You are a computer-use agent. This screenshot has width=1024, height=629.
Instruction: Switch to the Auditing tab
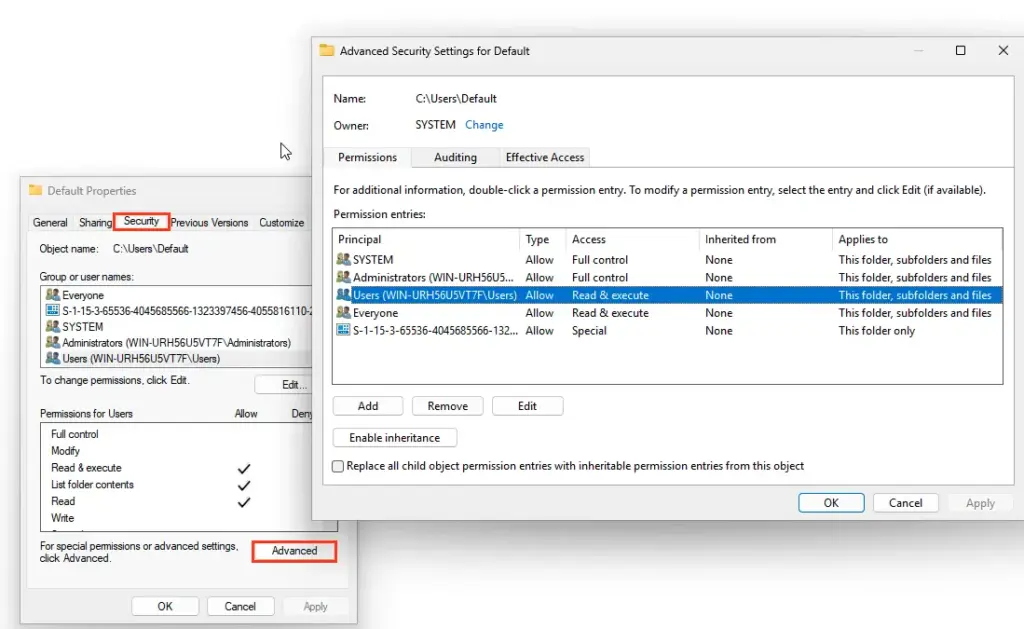[x=455, y=158]
